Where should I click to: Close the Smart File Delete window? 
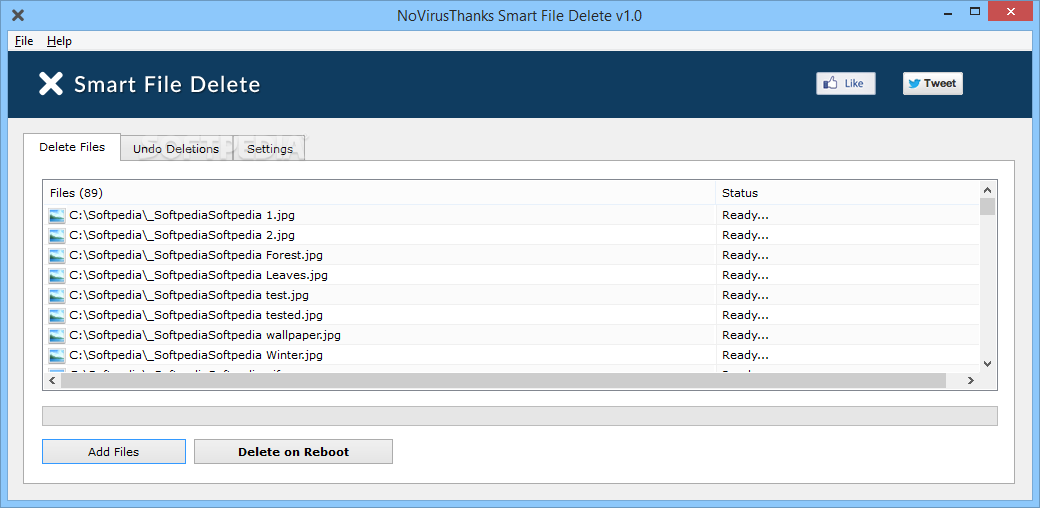pyautogui.click(x=1011, y=12)
